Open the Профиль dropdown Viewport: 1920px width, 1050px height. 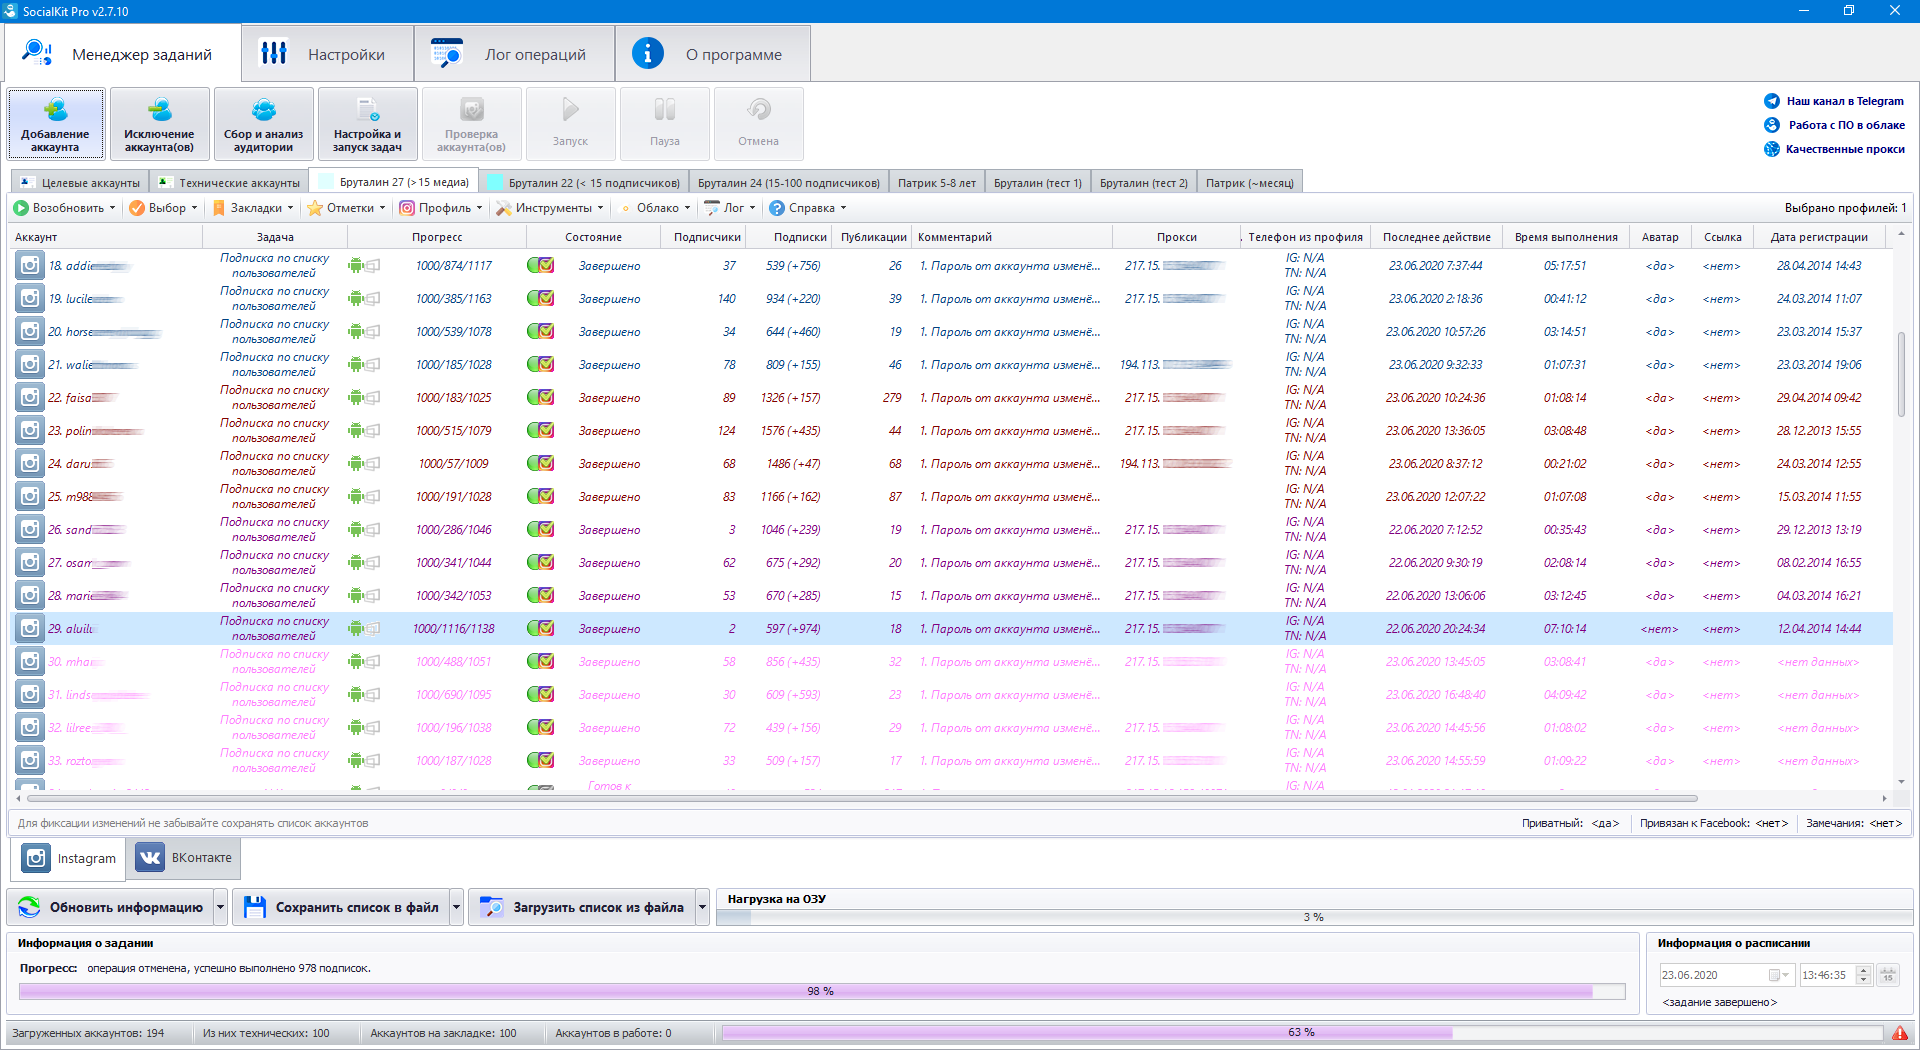[x=441, y=208]
